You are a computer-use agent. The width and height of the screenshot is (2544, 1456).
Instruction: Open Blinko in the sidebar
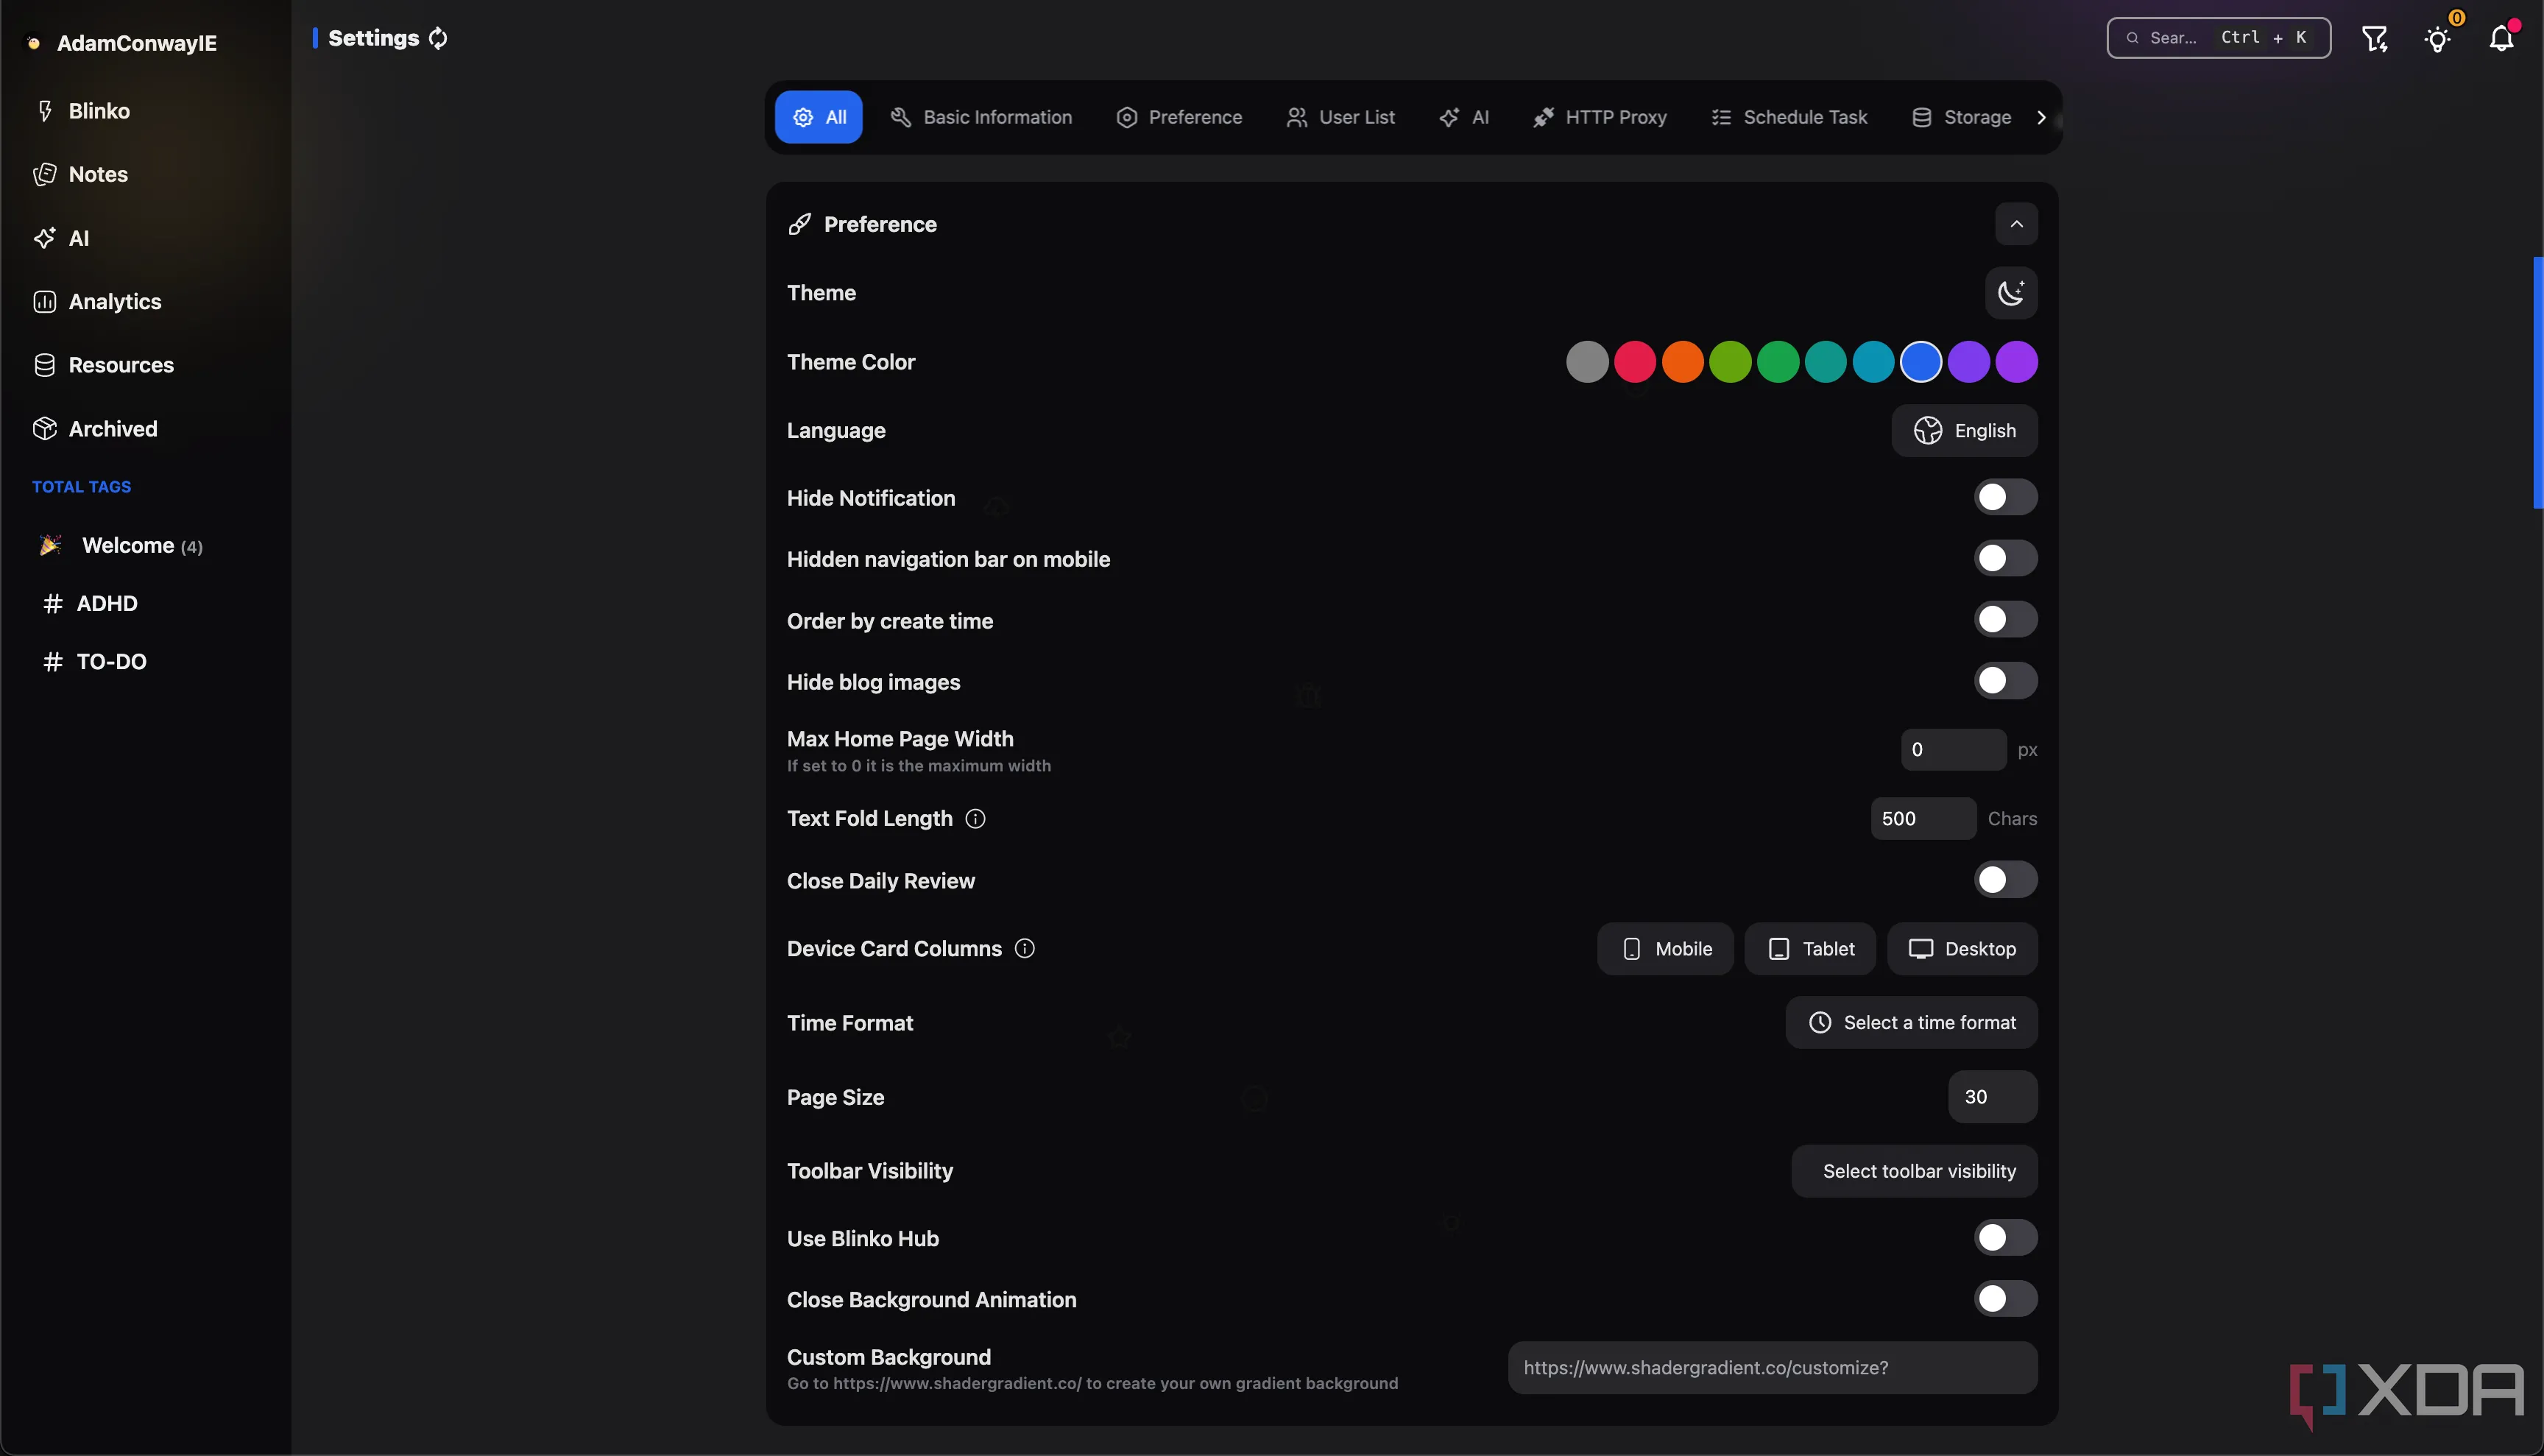coord(82,111)
